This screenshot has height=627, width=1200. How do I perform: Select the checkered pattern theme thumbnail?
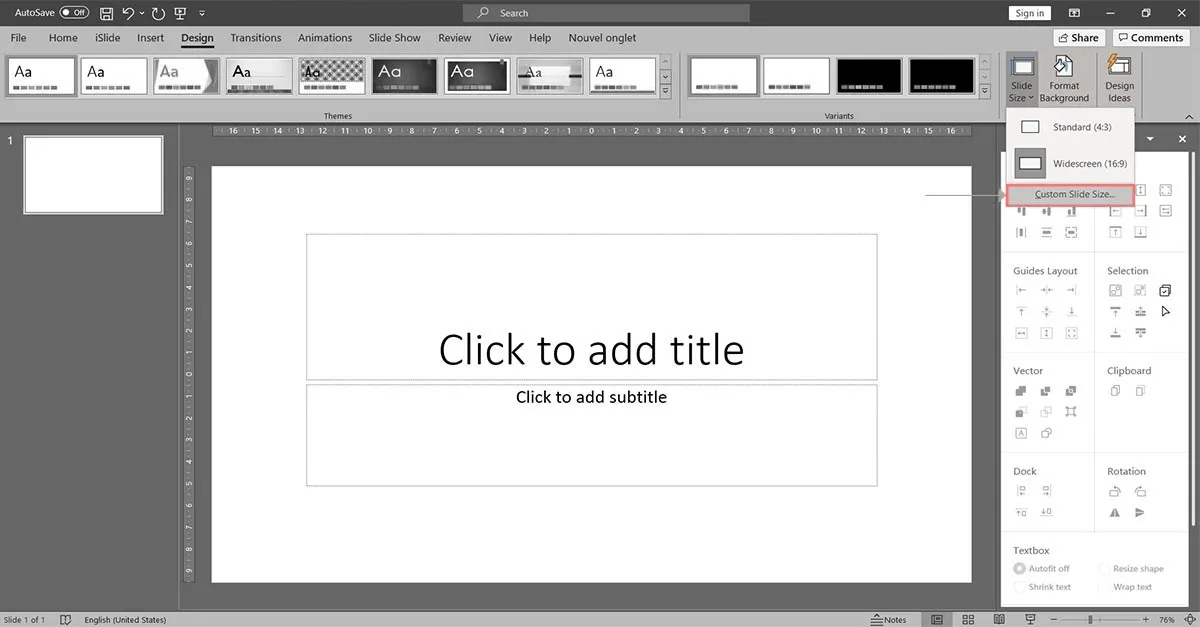point(332,76)
